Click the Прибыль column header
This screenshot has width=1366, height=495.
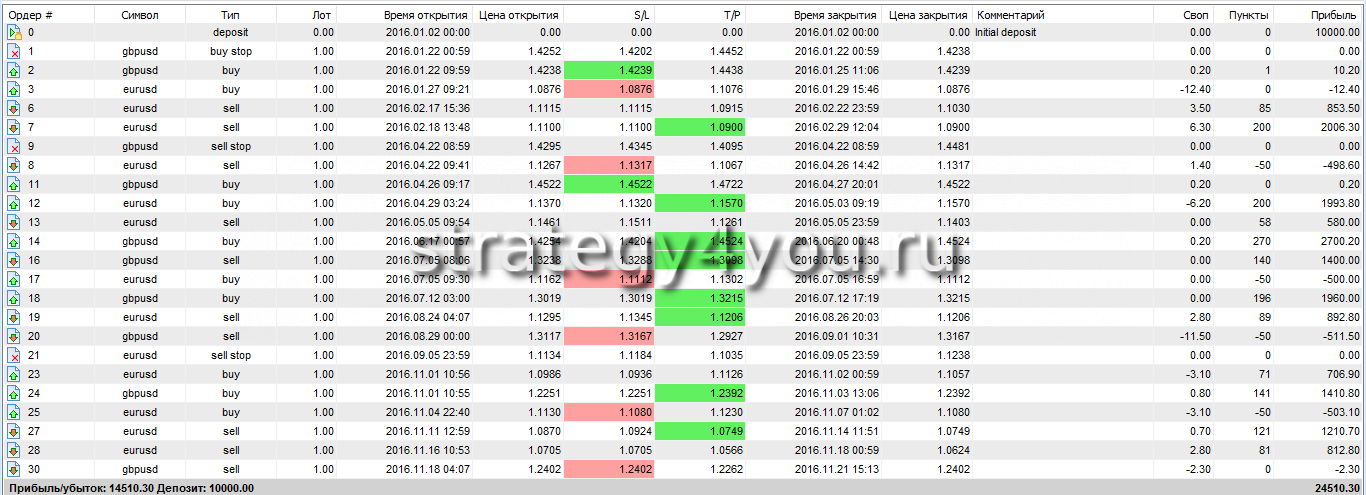1333,15
